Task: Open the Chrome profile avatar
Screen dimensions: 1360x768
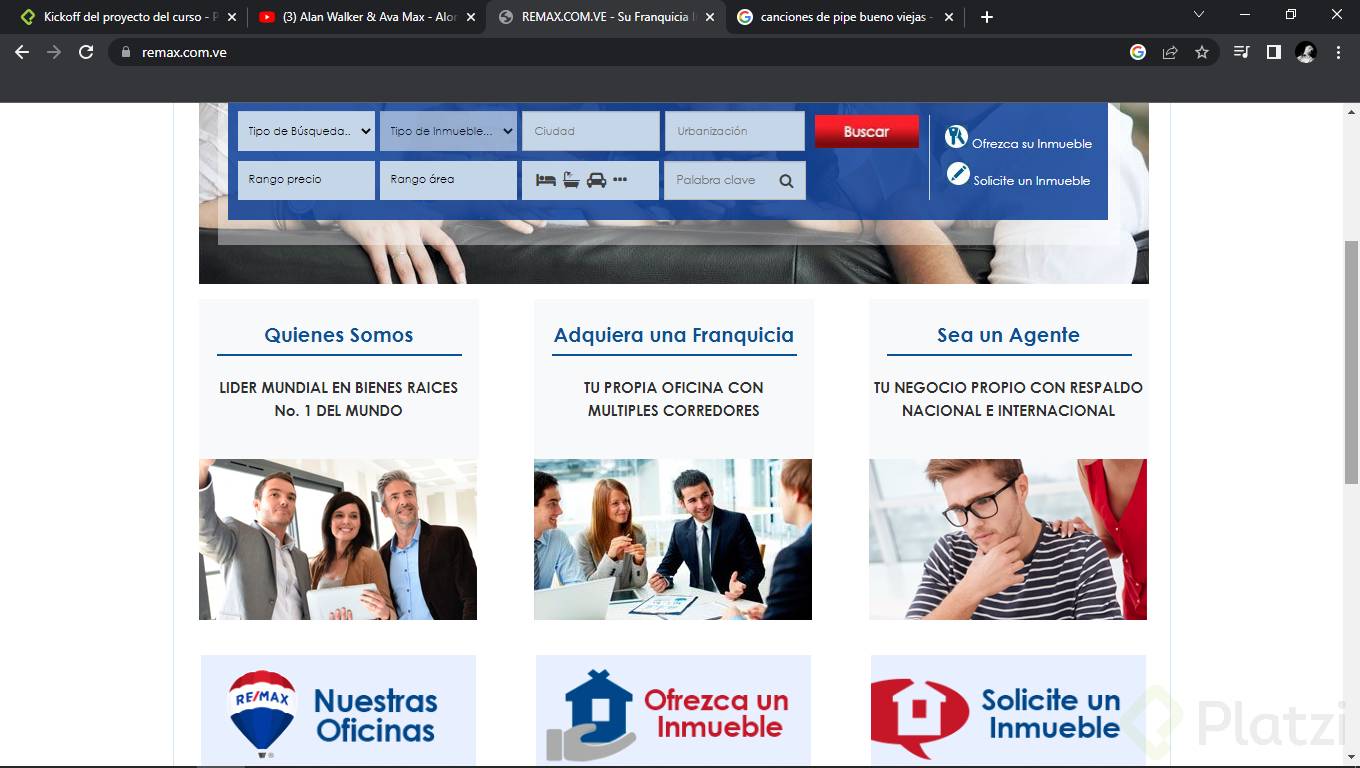Action: 1306,52
